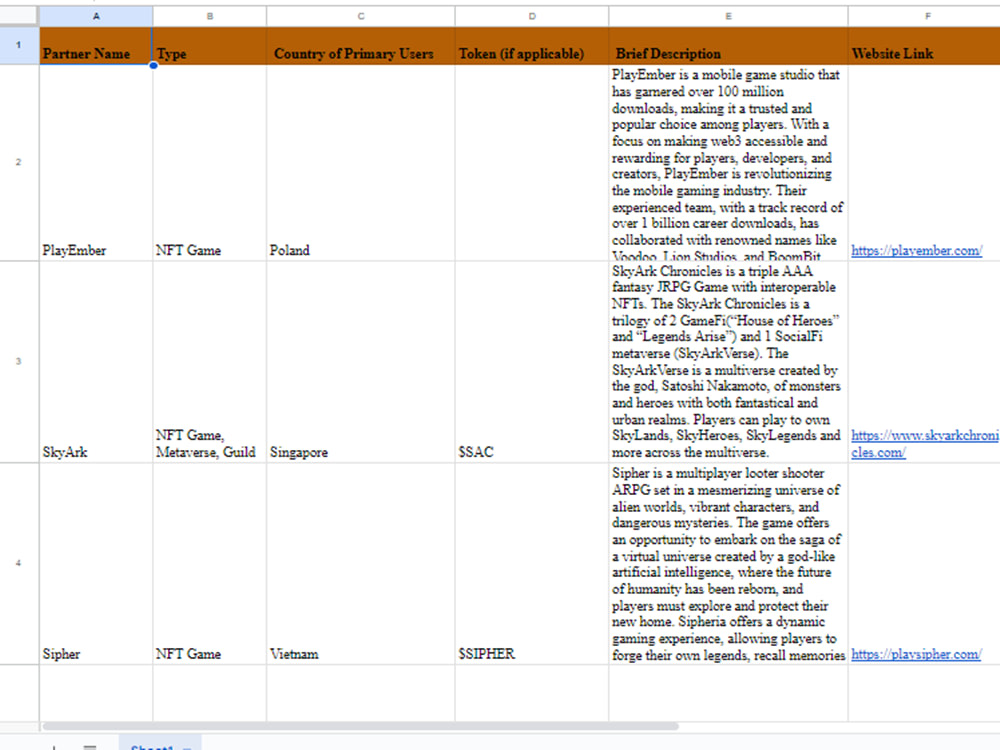Viewport: 1000px width, 750px height.
Task: Select the "Sipher" partner name cell
Action: tap(96, 563)
